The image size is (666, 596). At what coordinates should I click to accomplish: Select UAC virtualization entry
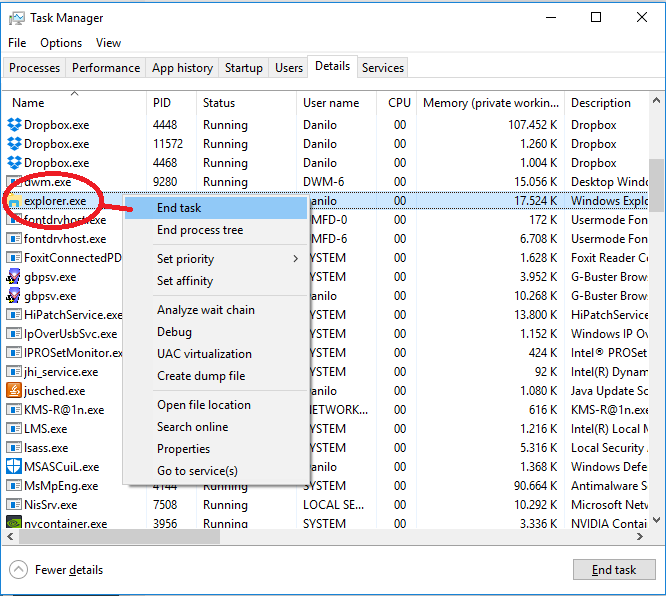[x=216, y=354]
